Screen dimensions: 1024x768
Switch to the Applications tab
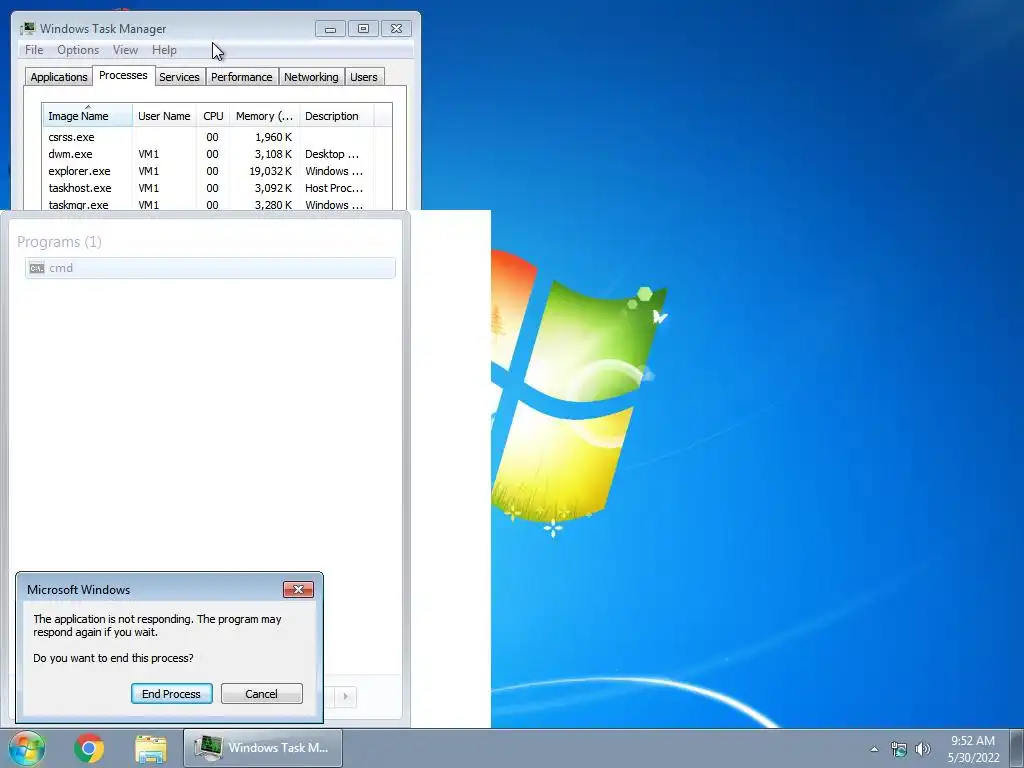(59, 77)
